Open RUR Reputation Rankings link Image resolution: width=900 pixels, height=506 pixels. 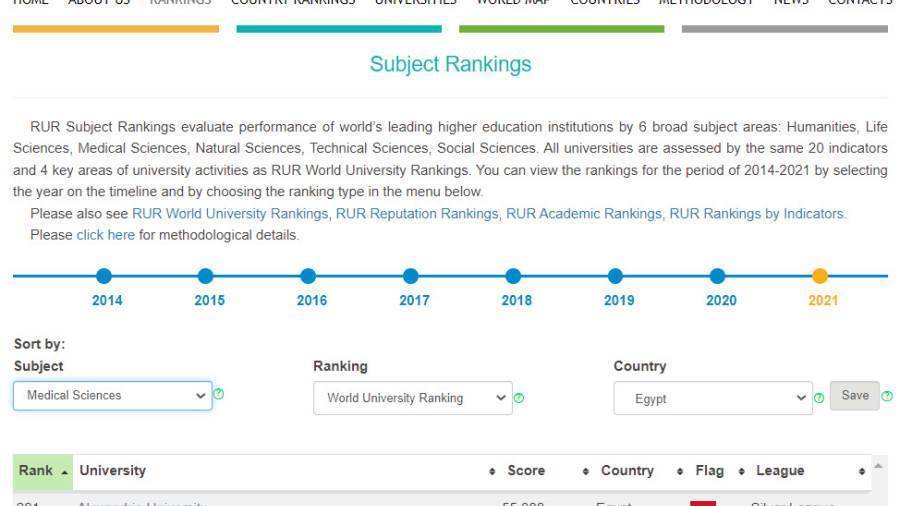point(417,213)
